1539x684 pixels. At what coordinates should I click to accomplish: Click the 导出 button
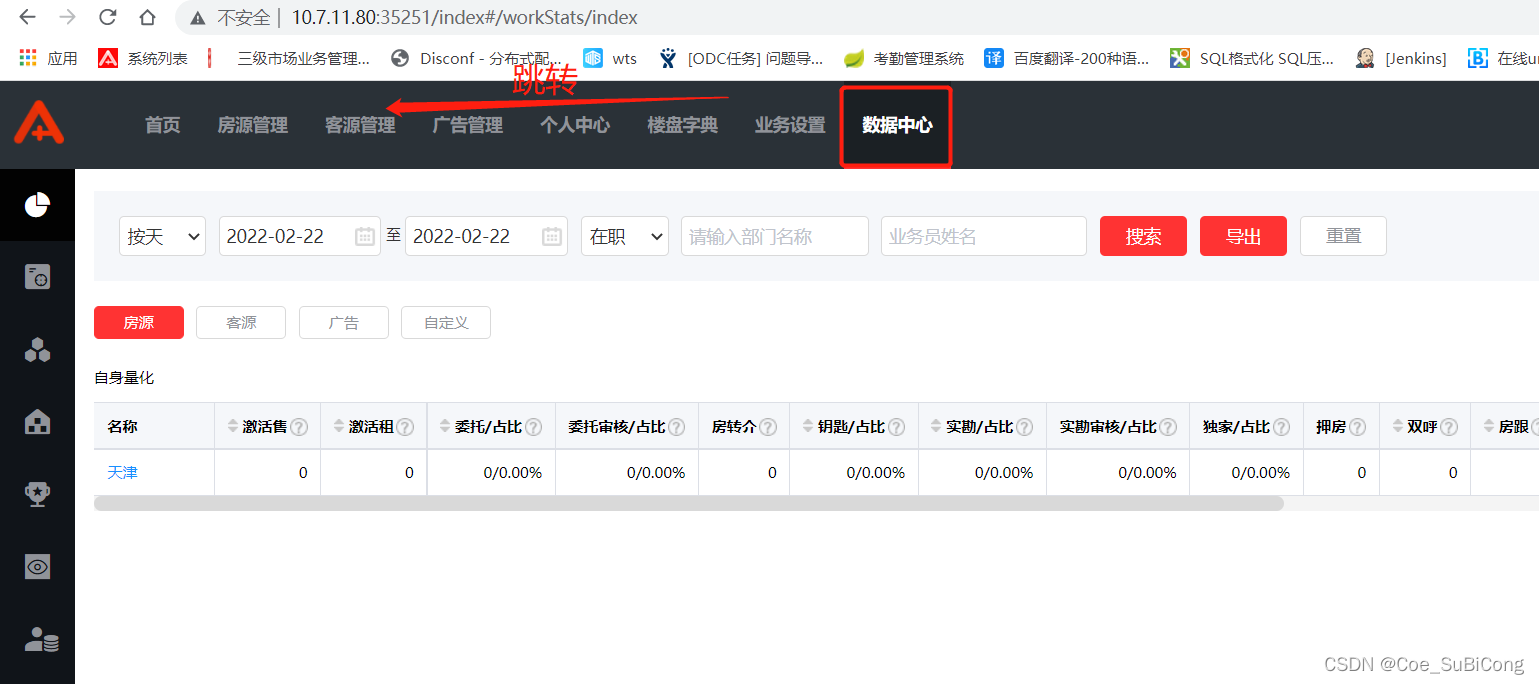tap(1243, 236)
